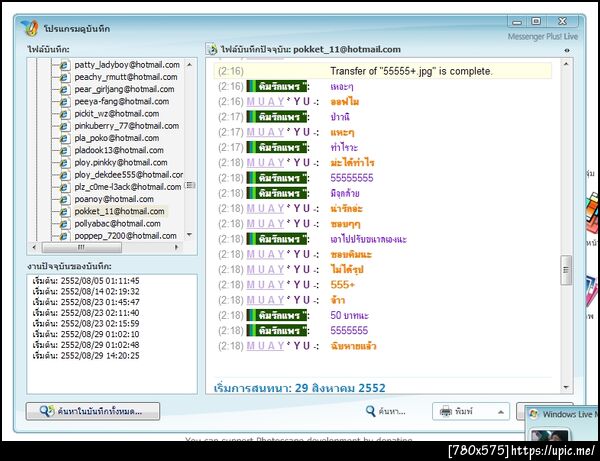This screenshot has height=461, width=600.
Task: Click the file icon beside pickit_wz@hotmail.com
Action: tap(64, 114)
